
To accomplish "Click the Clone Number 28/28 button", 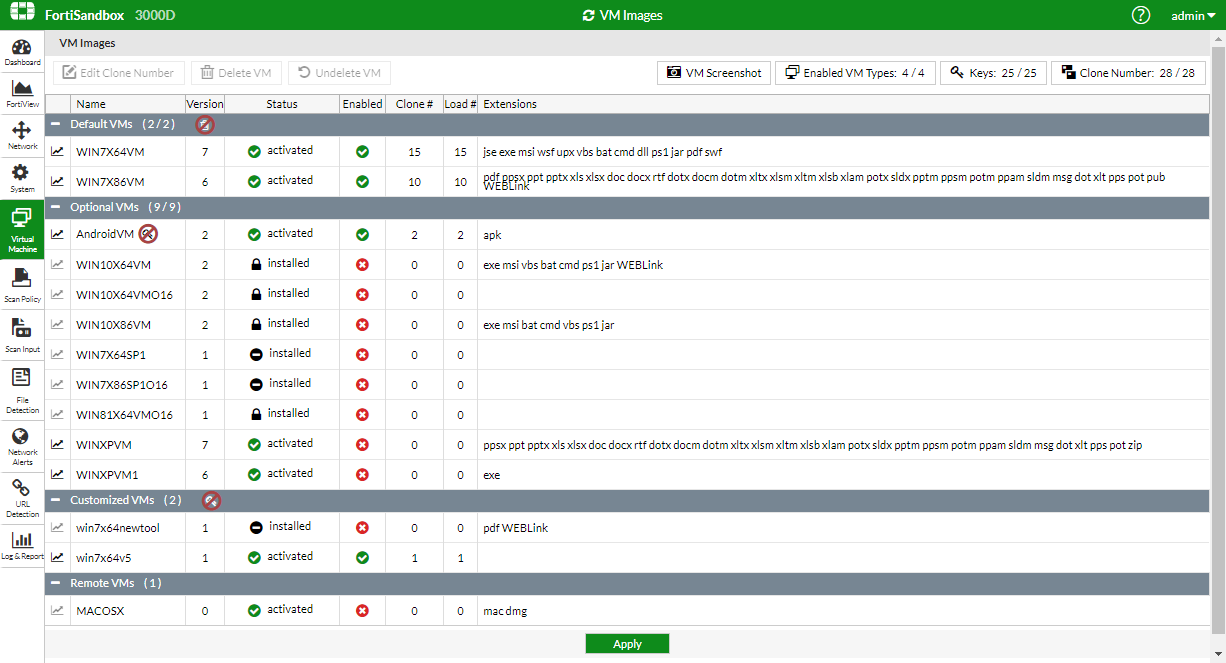I will tap(1128, 73).
